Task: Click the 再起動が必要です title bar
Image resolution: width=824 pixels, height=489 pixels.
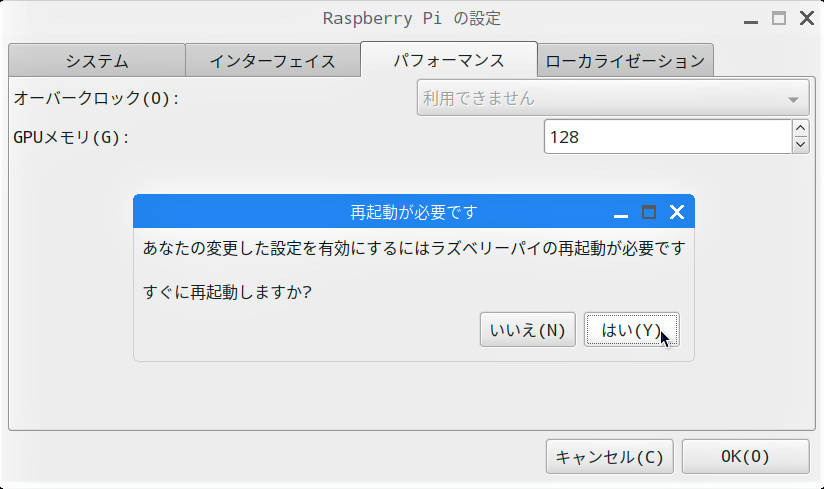Action: [414, 212]
